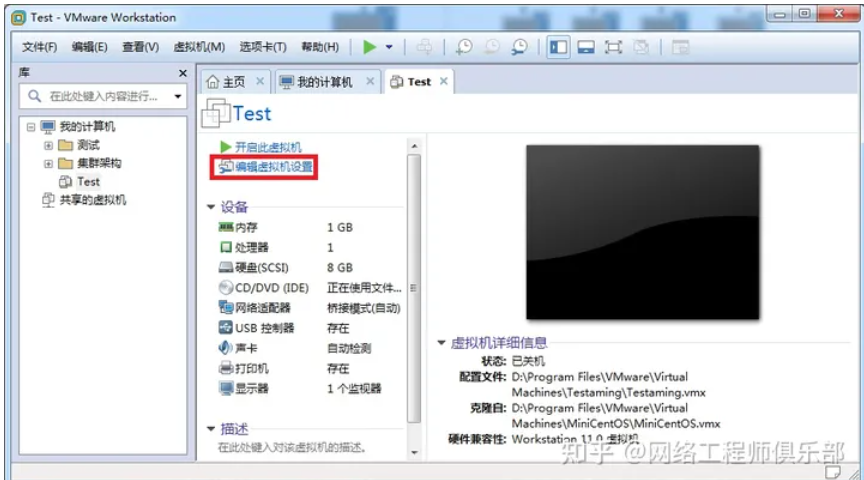Image resolution: width=864 pixels, height=480 pixels.
Task: Open the 编辑(E) menu
Action: (x=89, y=47)
